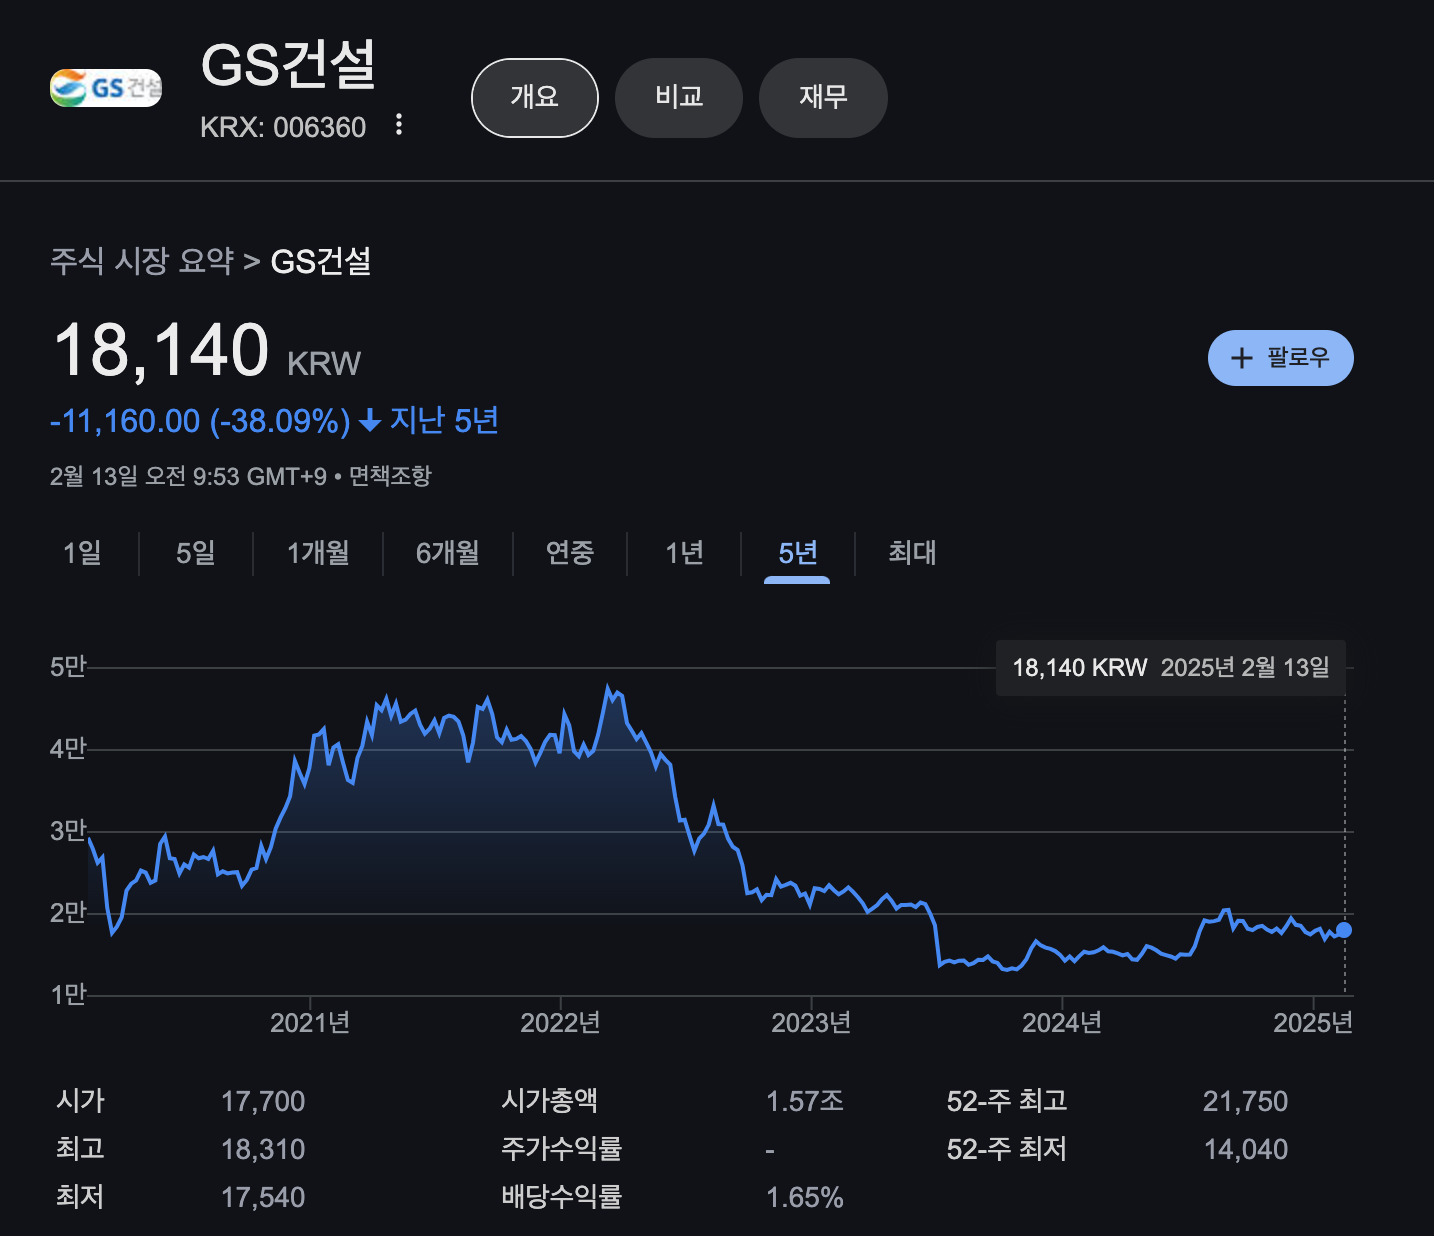Click the 2만 y-axis label
Image resolution: width=1434 pixels, height=1236 pixels.
tap(68, 913)
